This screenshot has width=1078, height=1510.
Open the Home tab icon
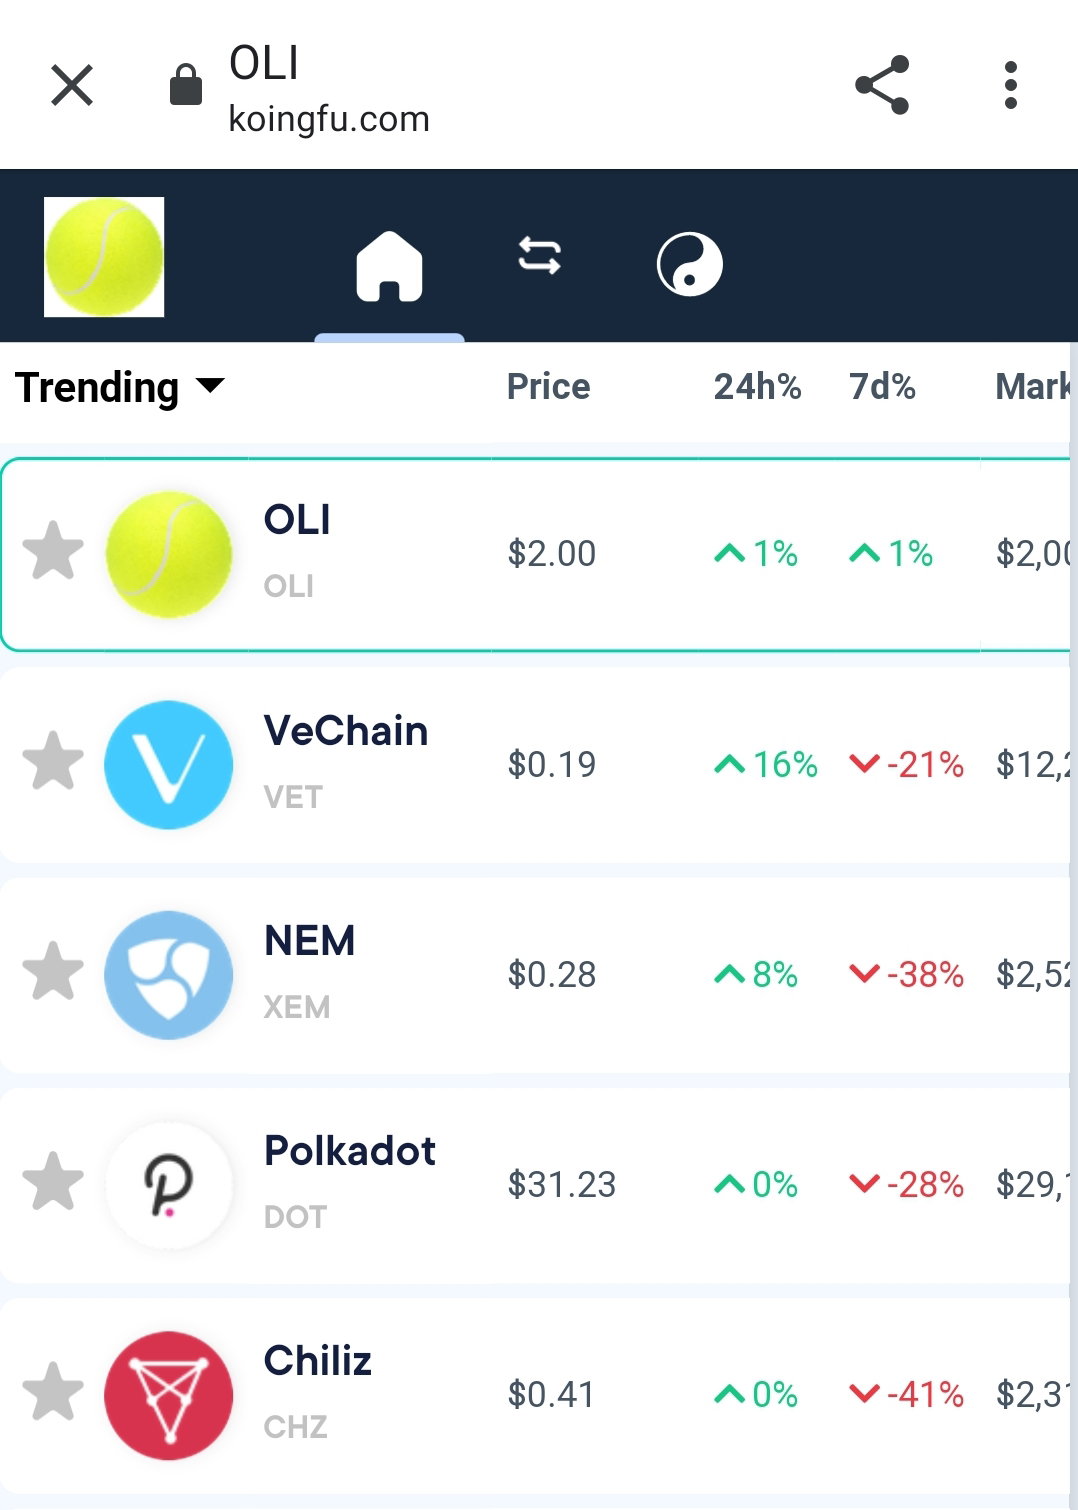click(x=389, y=266)
